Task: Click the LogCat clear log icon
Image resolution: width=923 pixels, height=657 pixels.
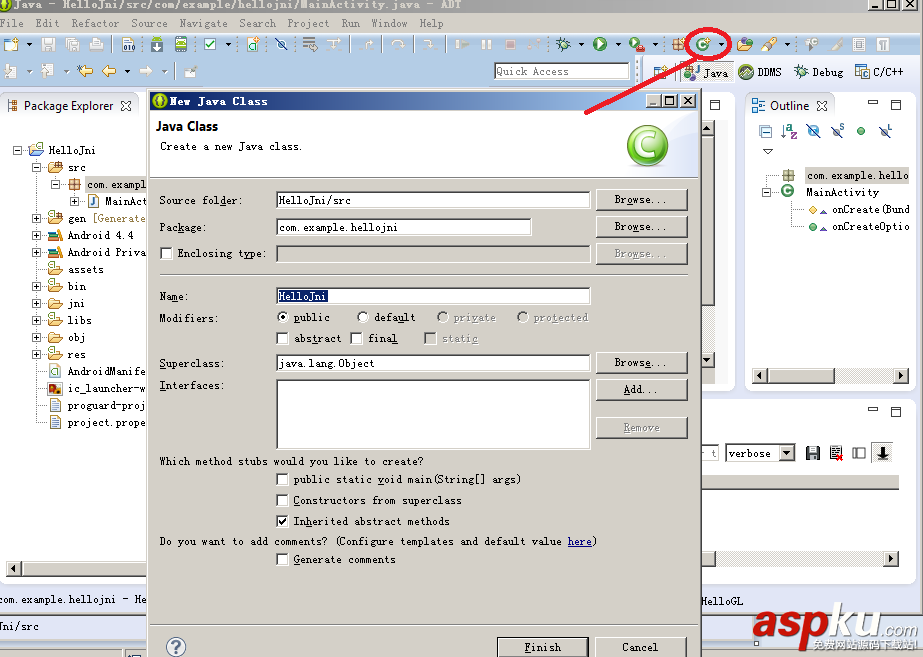Action: [836, 453]
